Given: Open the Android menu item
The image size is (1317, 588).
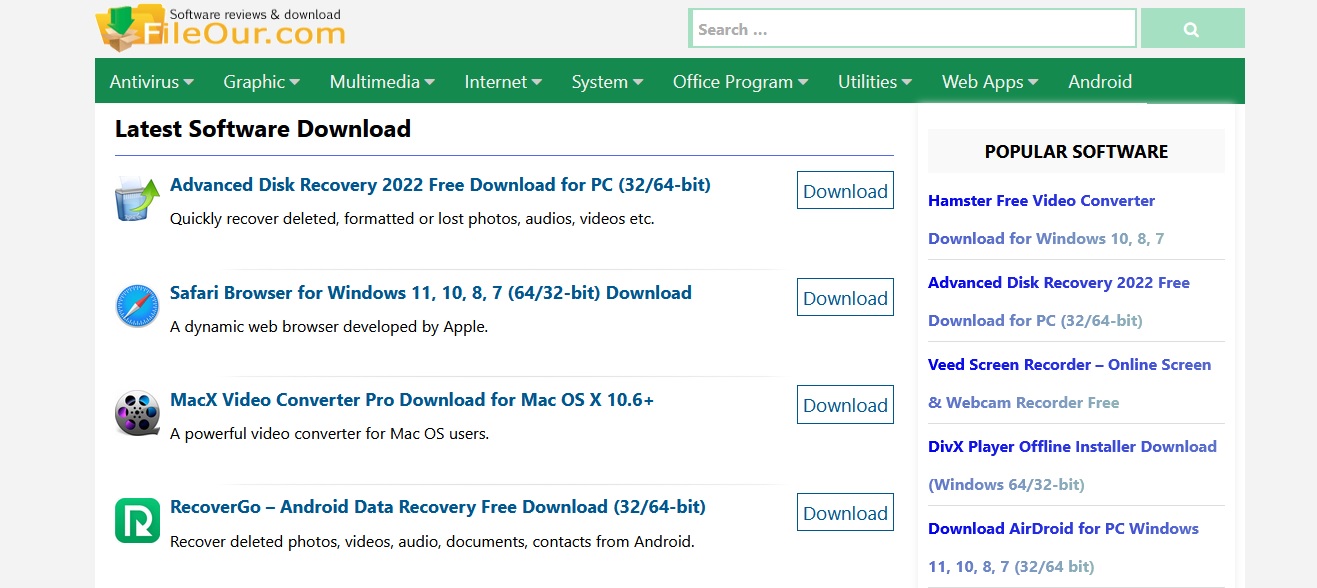Looking at the screenshot, I should tap(1100, 82).
